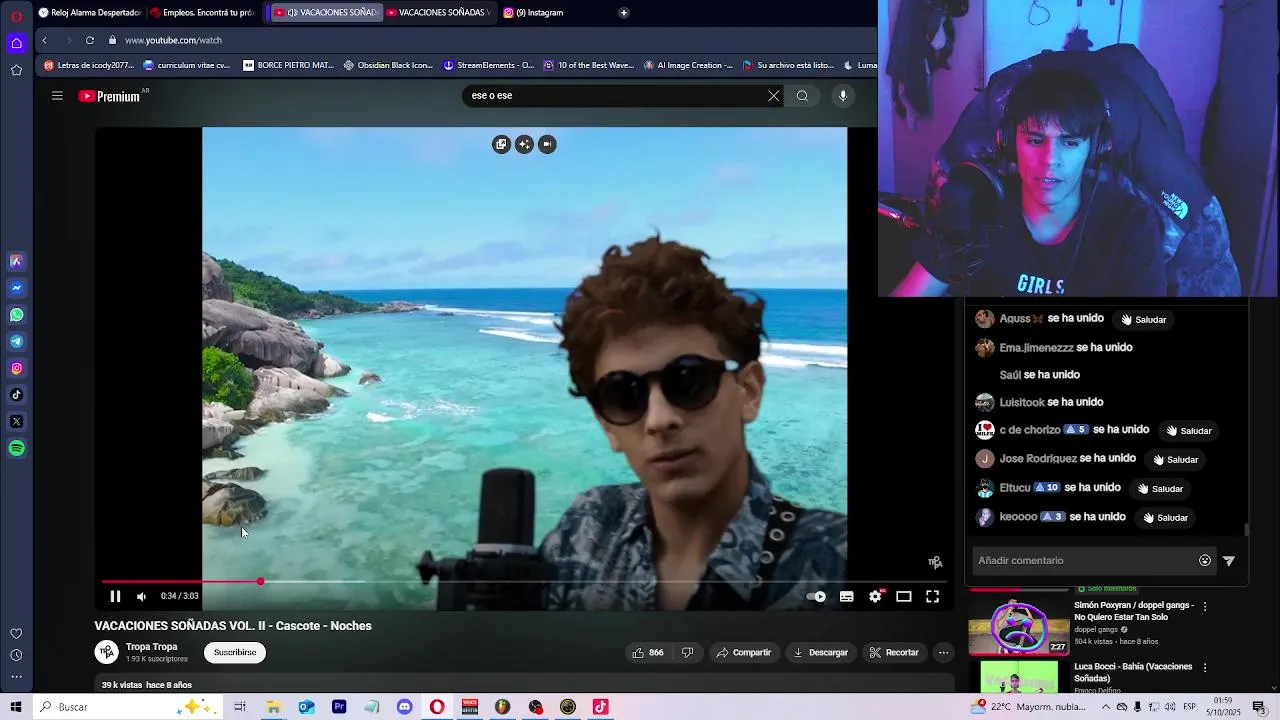
Task: Open options for Luca Bocci Bahía video
Action: (x=1205, y=668)
